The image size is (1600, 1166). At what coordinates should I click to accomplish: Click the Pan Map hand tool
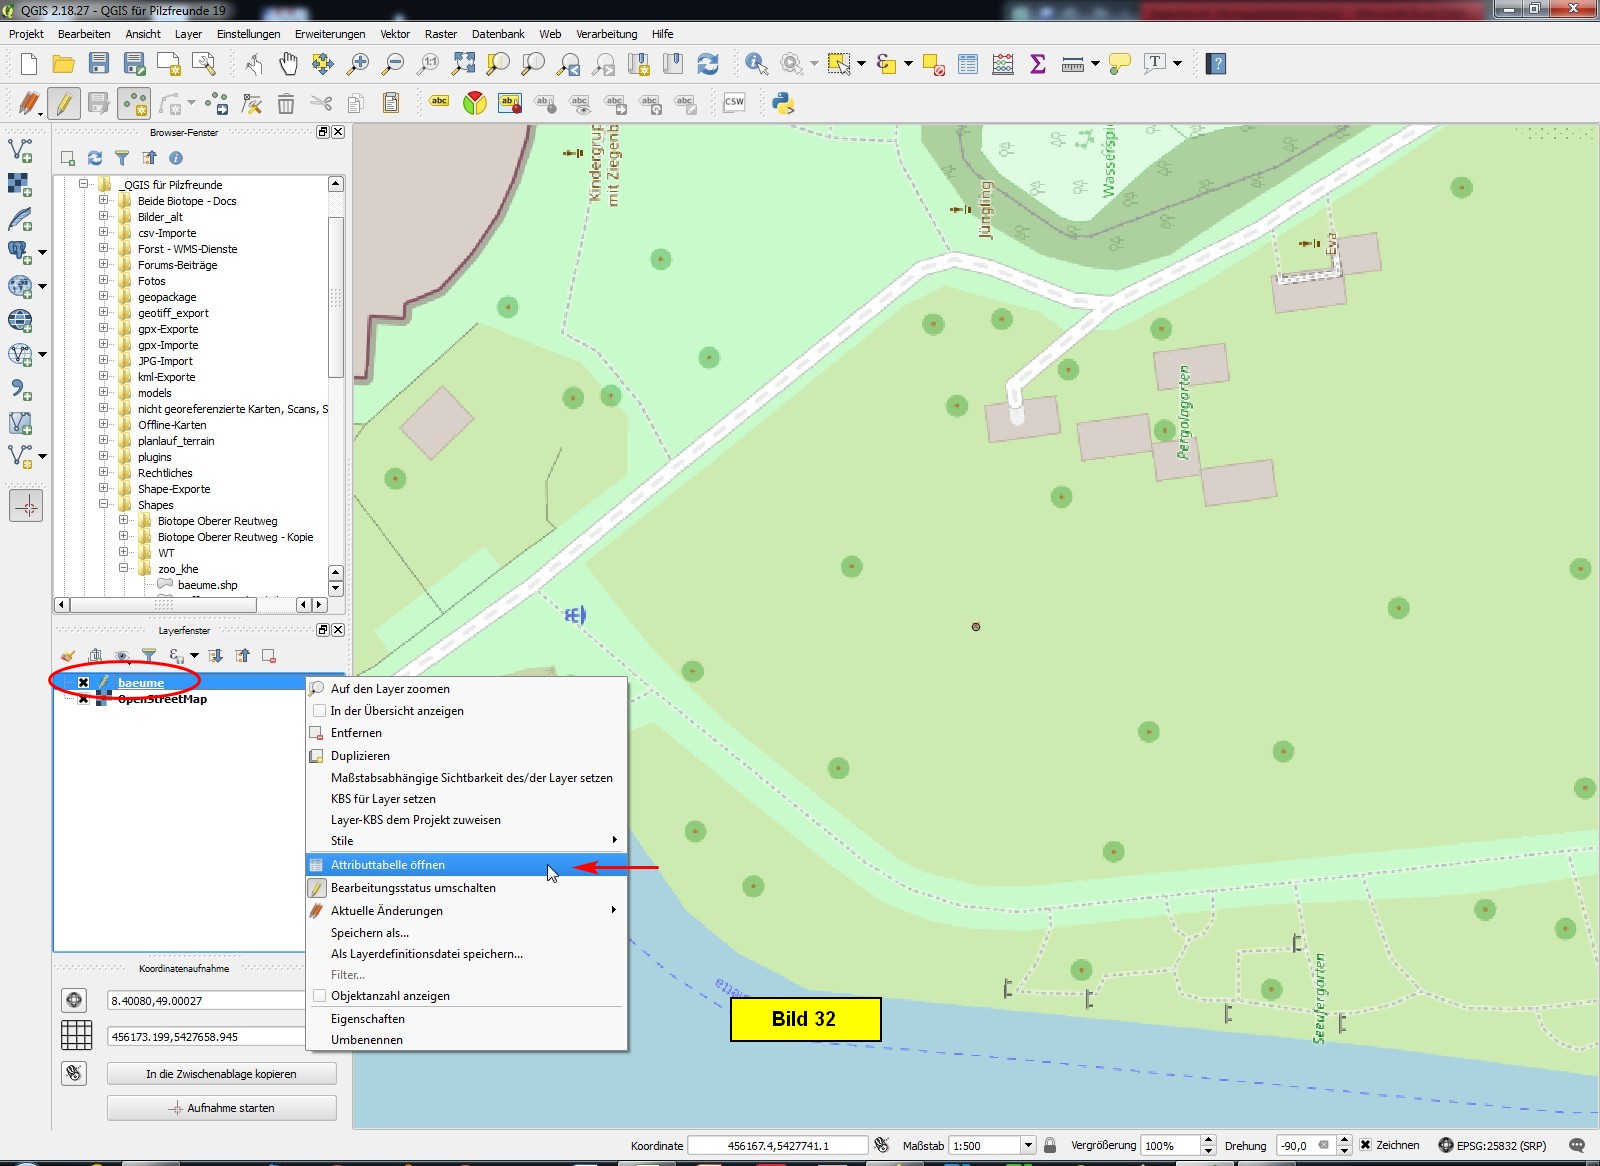coord(288,64)
